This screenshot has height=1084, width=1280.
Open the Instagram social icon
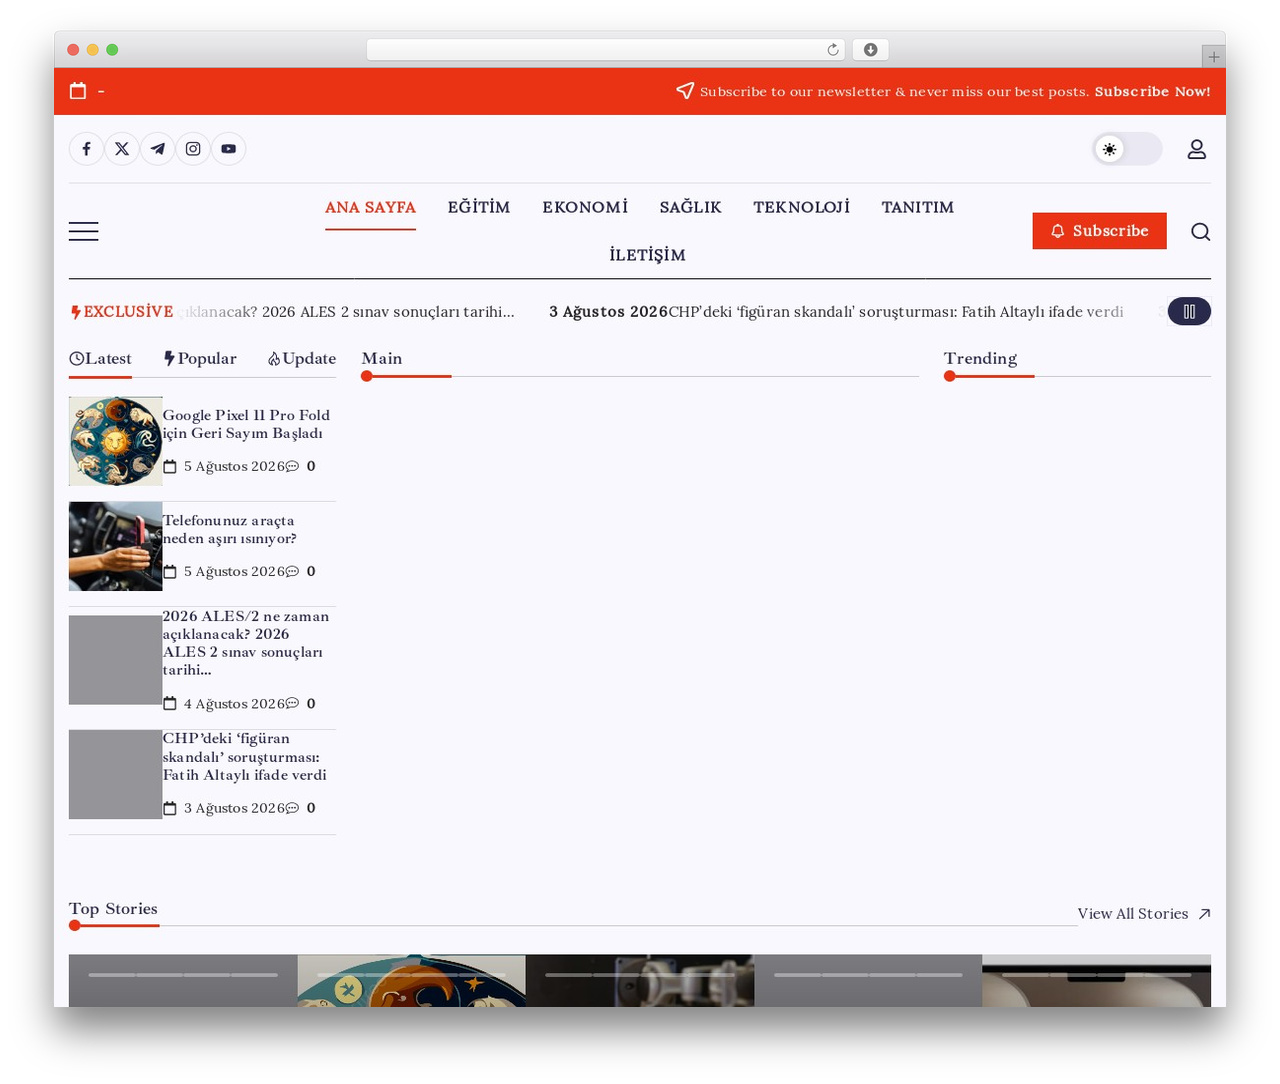point(193,149)
